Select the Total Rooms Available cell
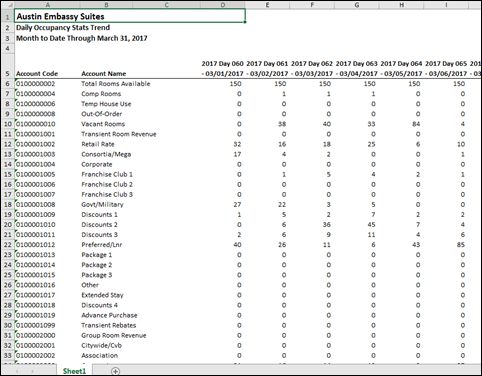Viewport: 482px width, 376px height. [116, 84]
